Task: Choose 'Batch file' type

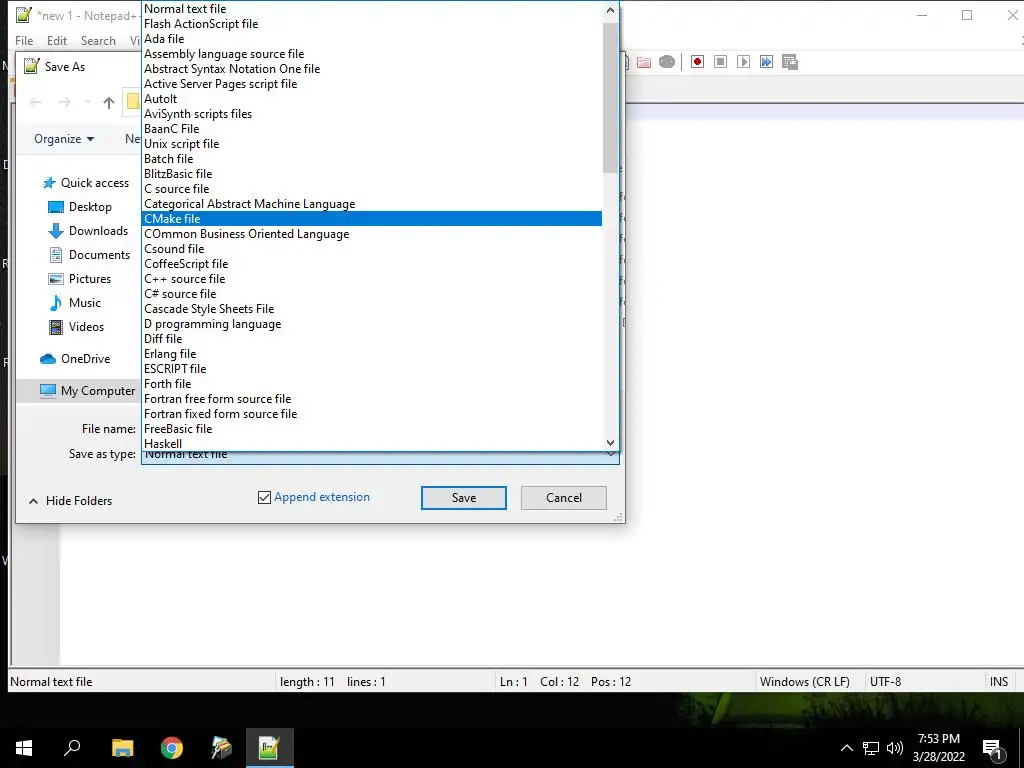Action: click(372, 159)
